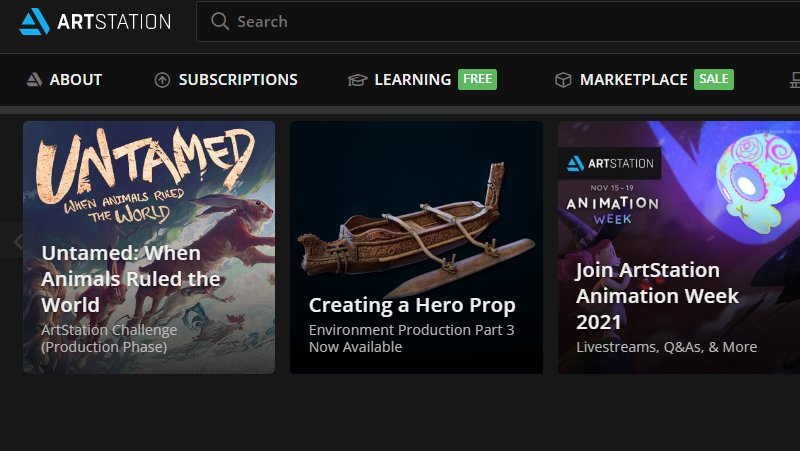
Task: Click the ArtStation triangle logo icon
Action: 34,21
